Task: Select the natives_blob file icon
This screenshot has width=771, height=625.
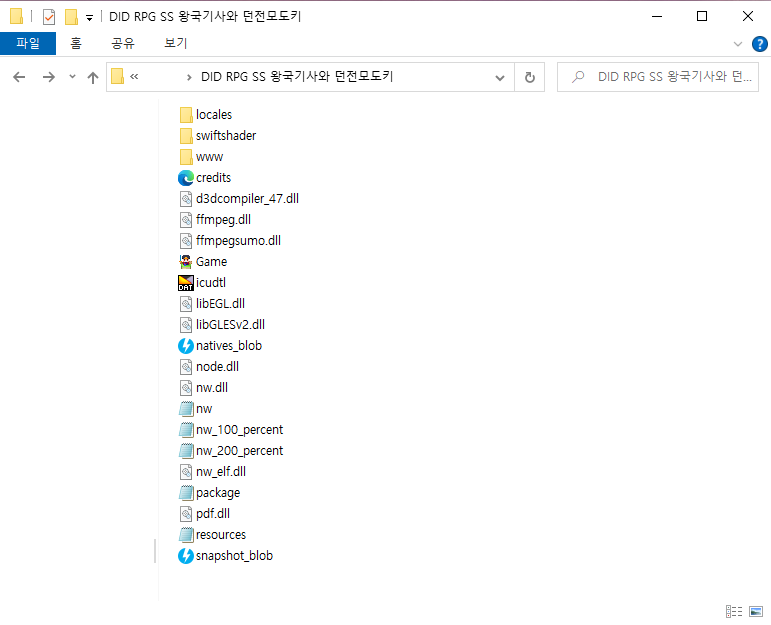Action: [x=185, y=346]
